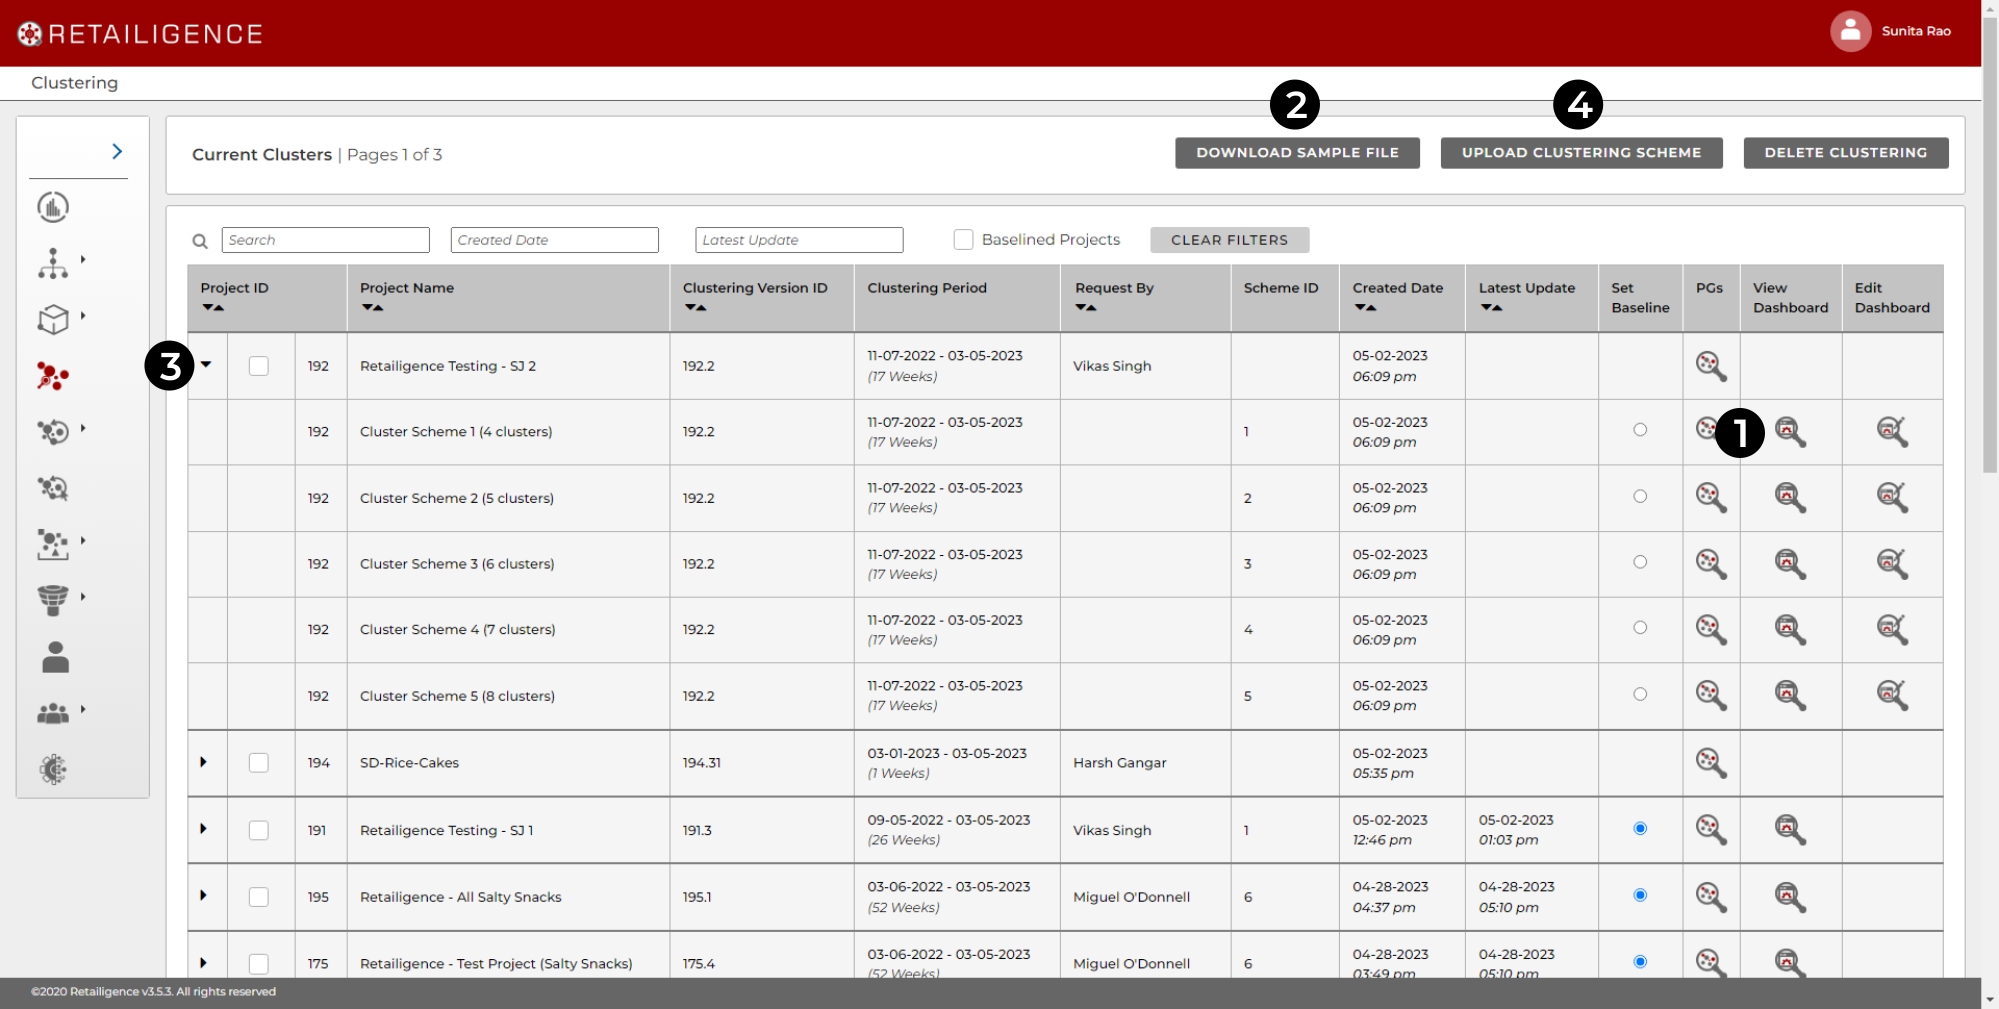Click the Latest Update filter field
Viewport: 1999px width, 1009px height.
pyautogui.click(x=798, y=240)
